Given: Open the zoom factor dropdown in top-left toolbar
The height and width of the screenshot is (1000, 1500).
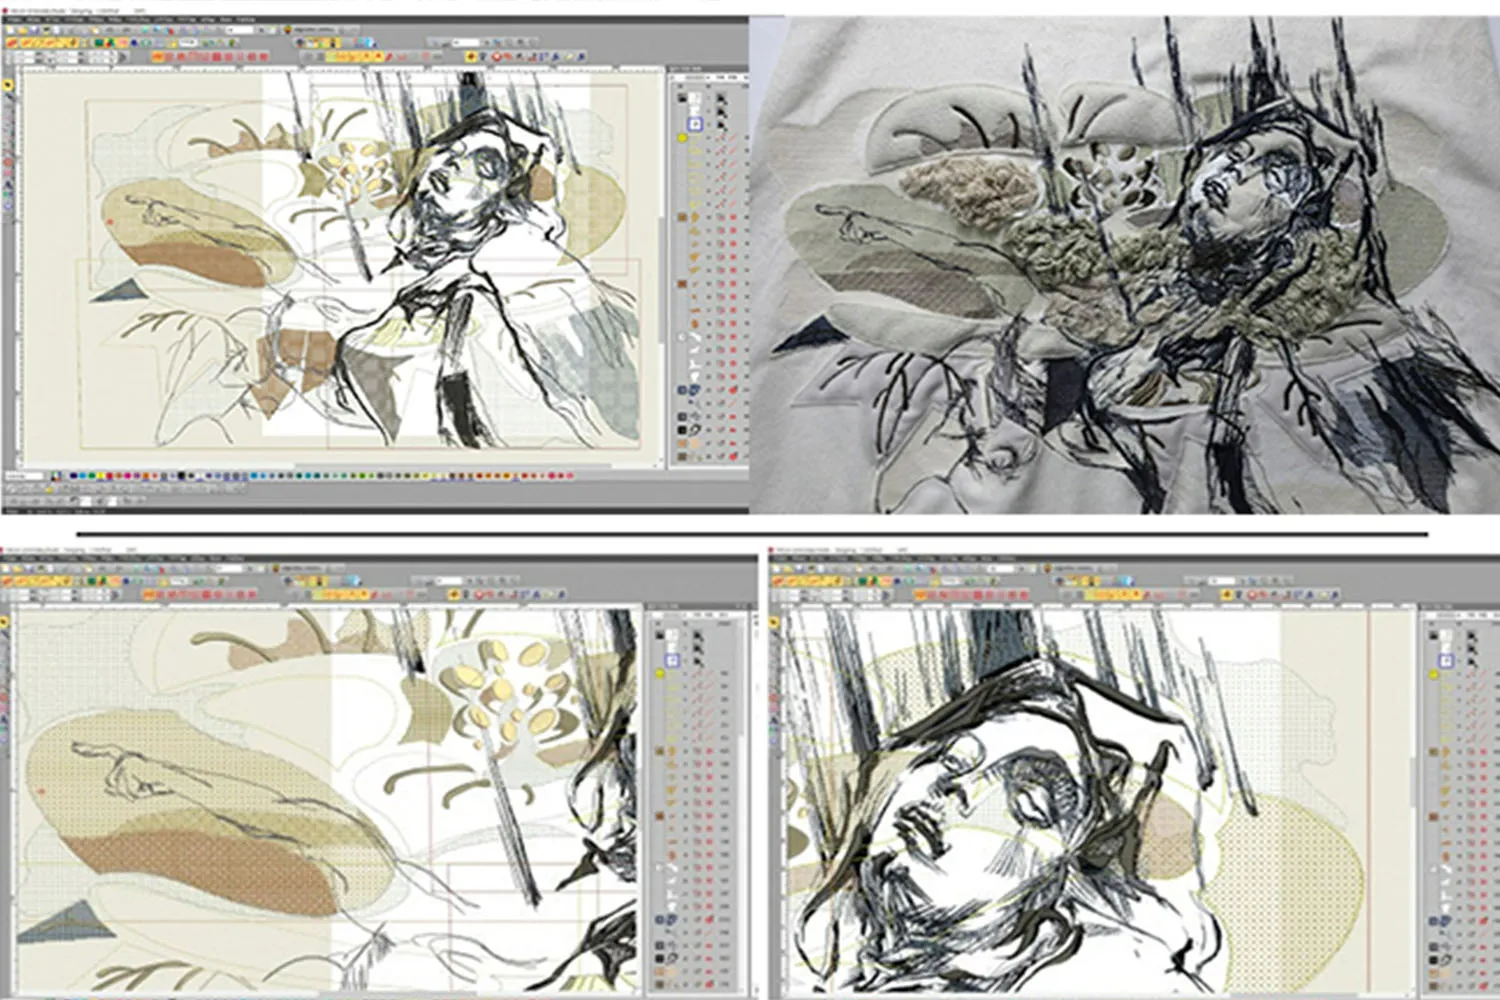Looking at the screenshot, I should pyautogui.click(x=240, y=31).
